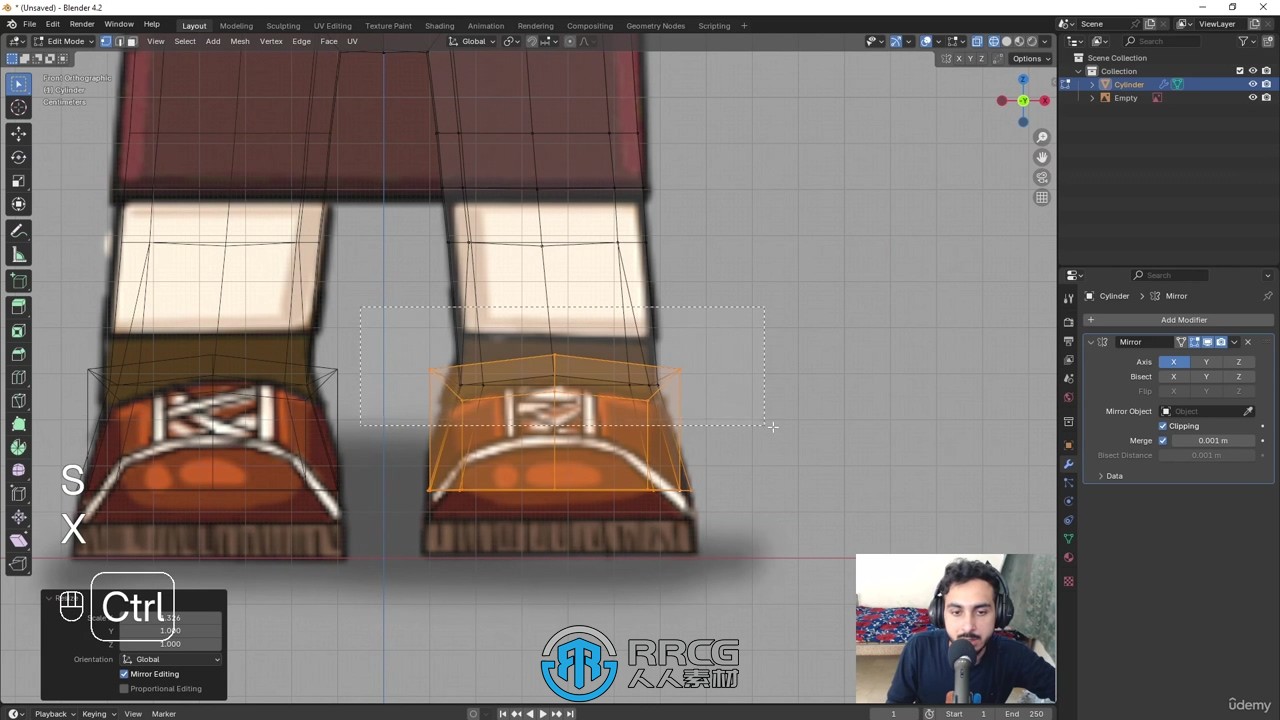Remove the Mirror modifier with X

click(x=1248, y=342)
